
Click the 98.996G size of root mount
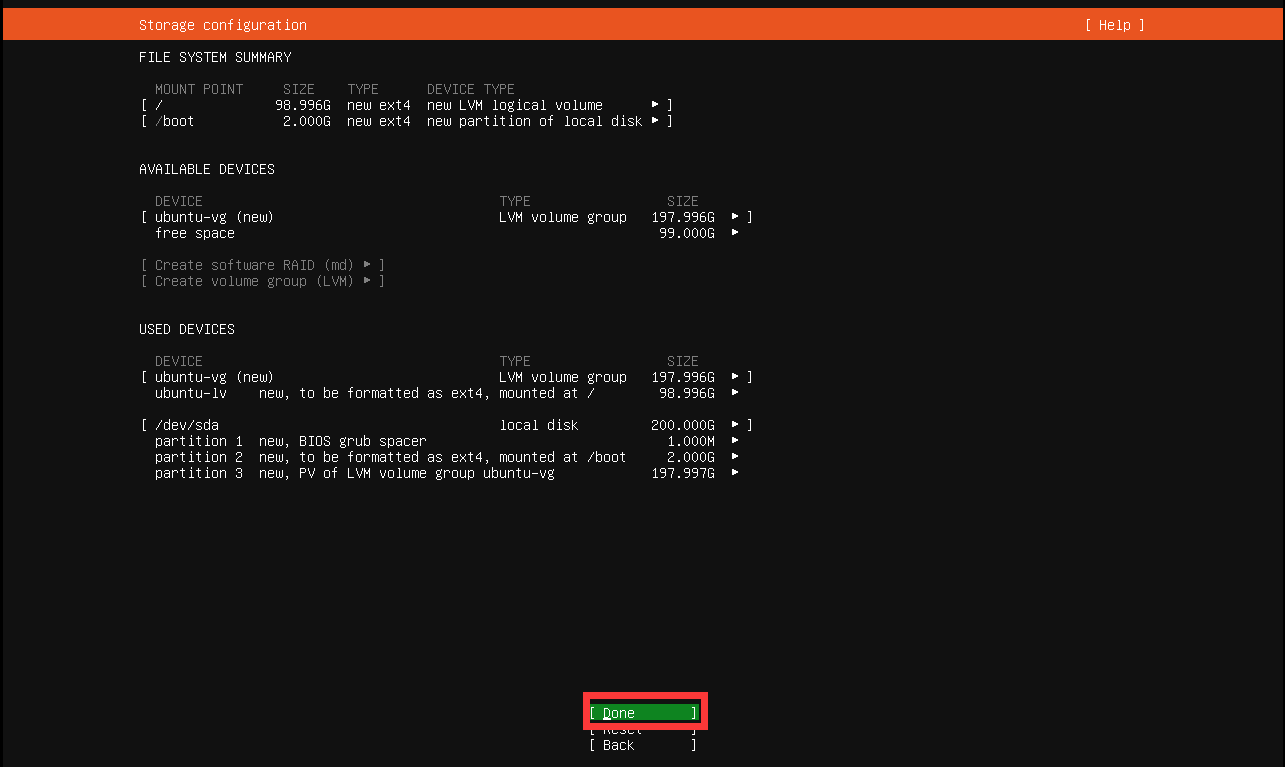(303, 105)
